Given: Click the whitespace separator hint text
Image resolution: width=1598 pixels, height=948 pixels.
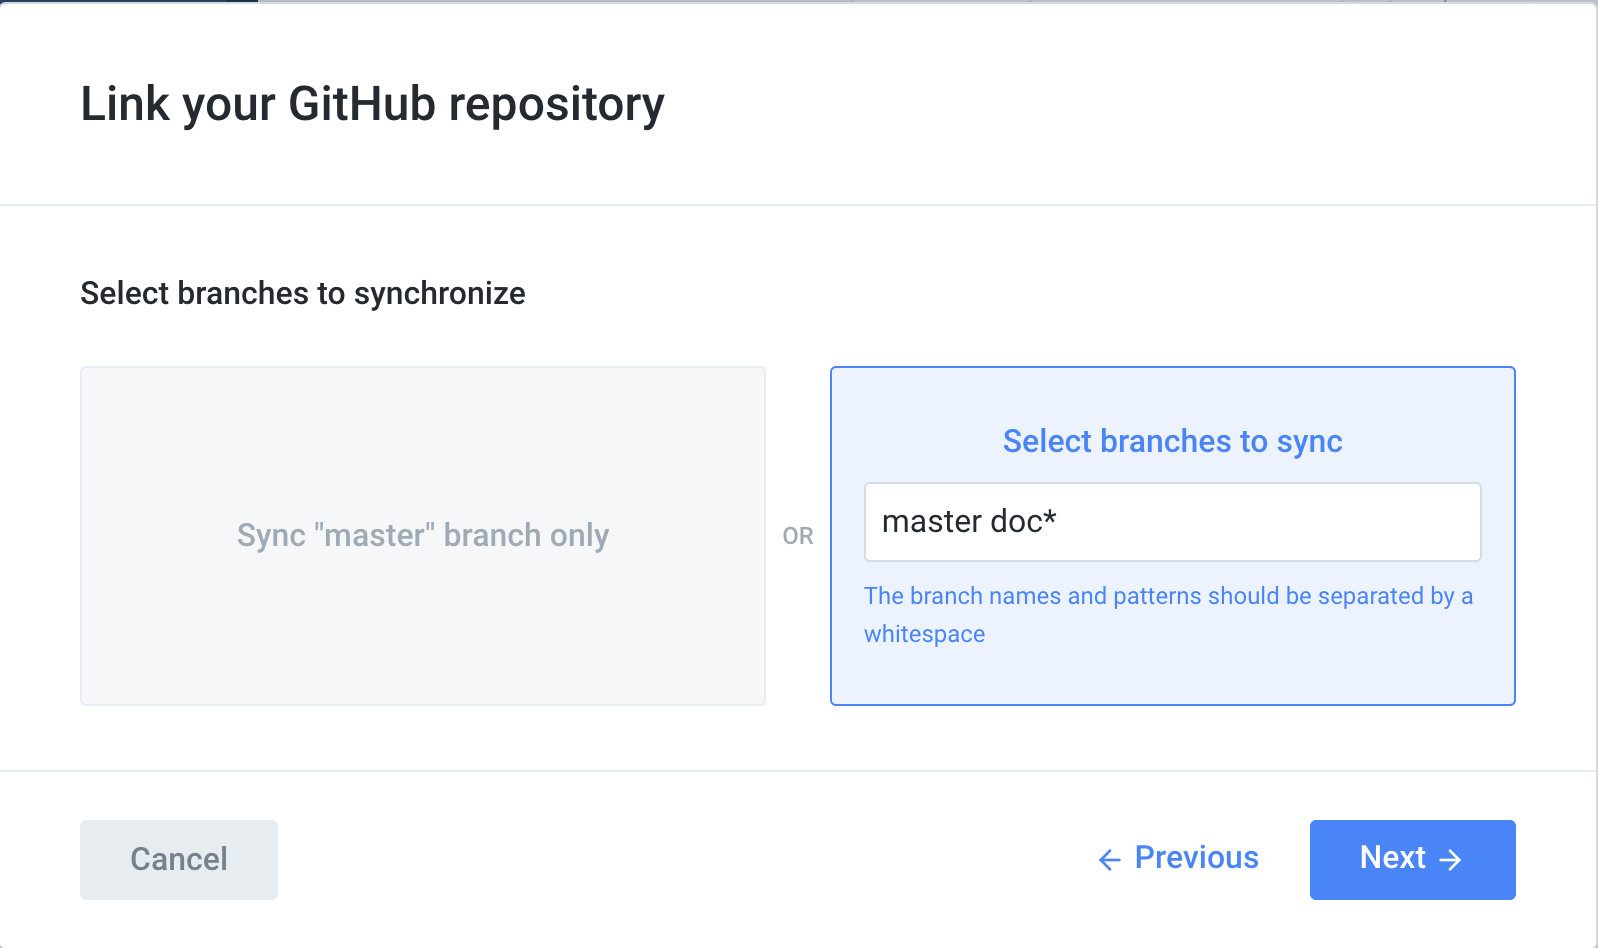Looking at the screenshot, I should pos(1167,596).
